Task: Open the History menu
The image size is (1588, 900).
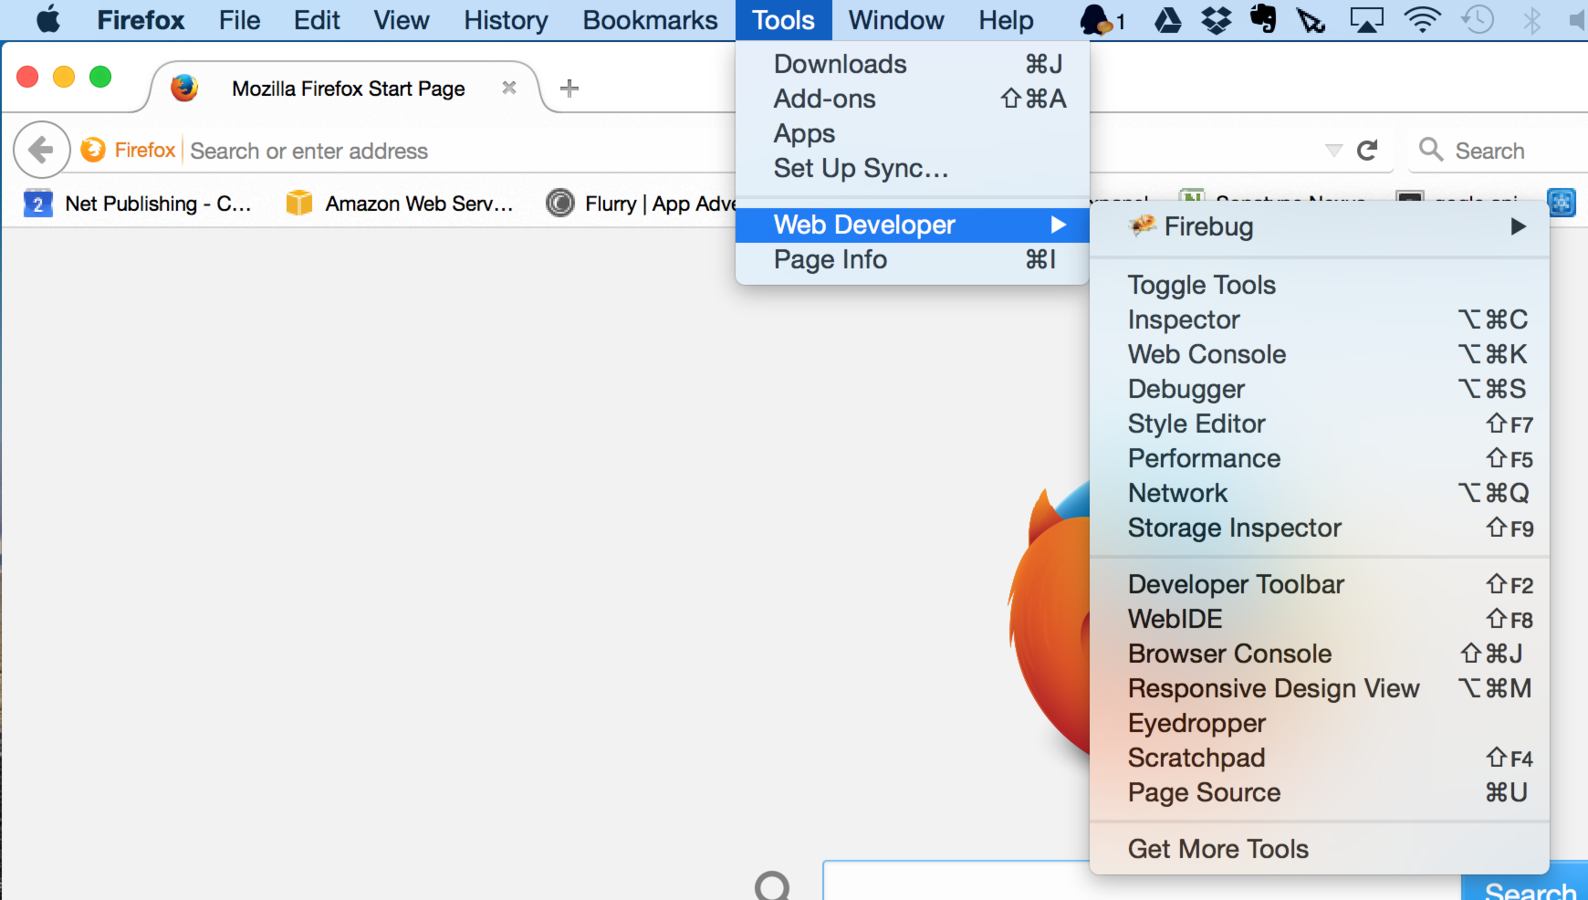Action: [506, 20]
